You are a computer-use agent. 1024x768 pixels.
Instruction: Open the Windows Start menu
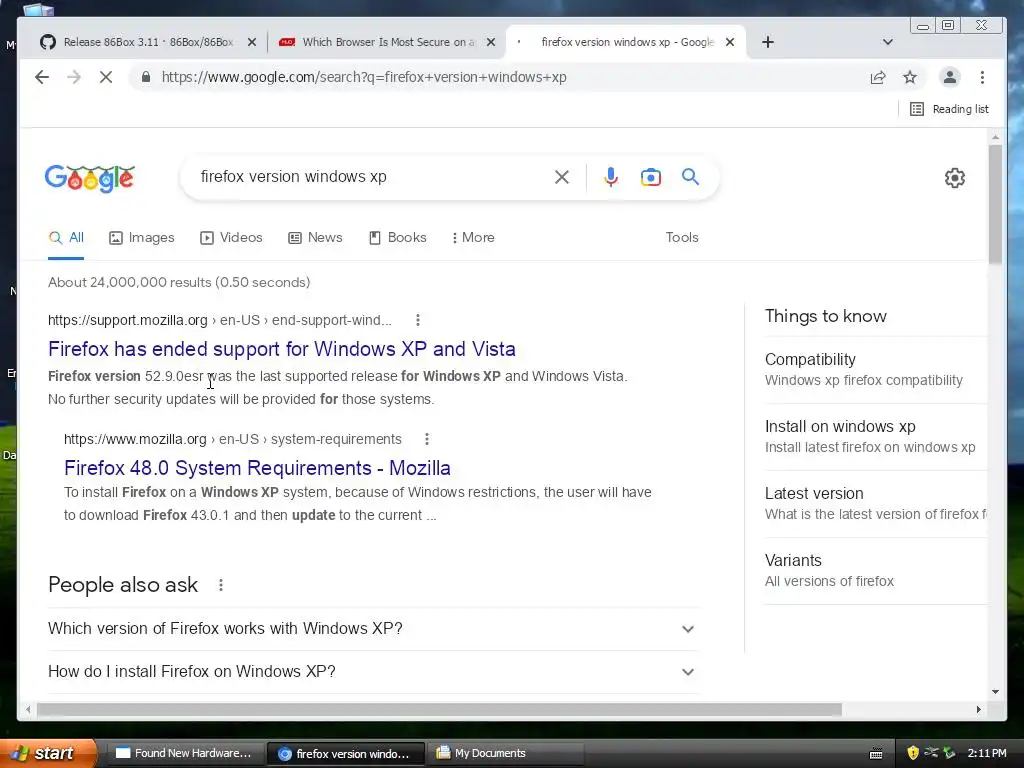(47, 753)
